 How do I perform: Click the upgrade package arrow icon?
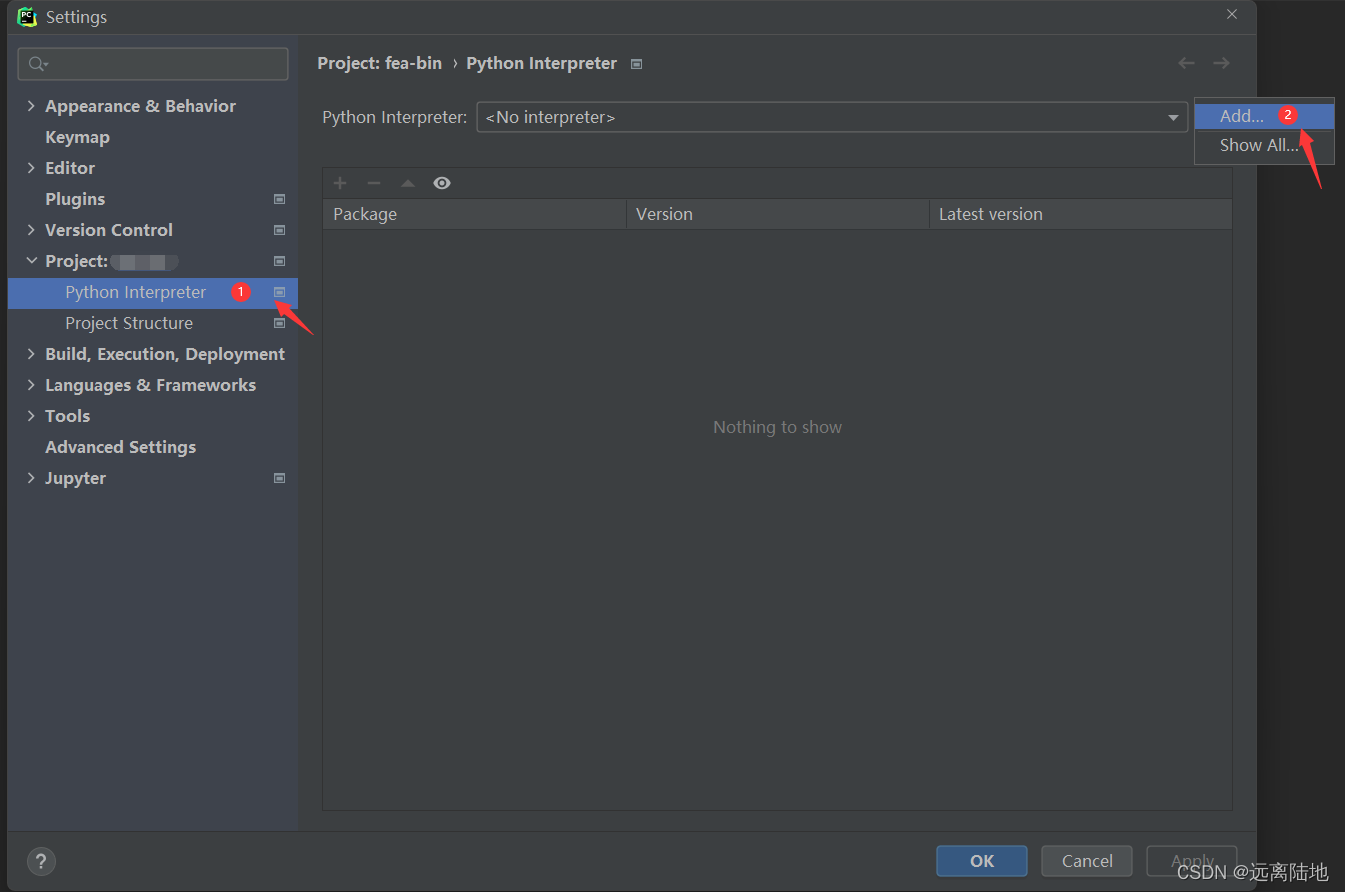pyautogui.click(x=408, y=183)
